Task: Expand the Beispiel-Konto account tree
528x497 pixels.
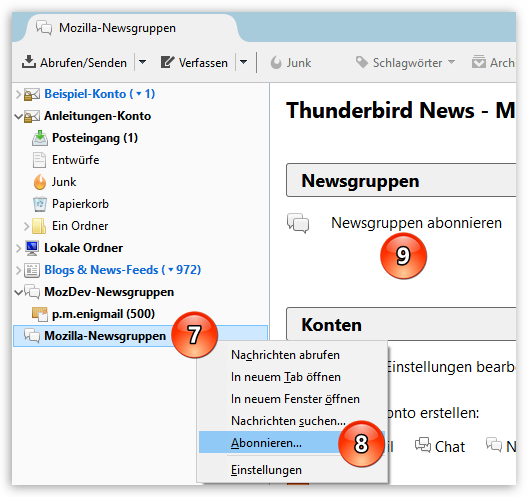Action: tap(19, 94)
